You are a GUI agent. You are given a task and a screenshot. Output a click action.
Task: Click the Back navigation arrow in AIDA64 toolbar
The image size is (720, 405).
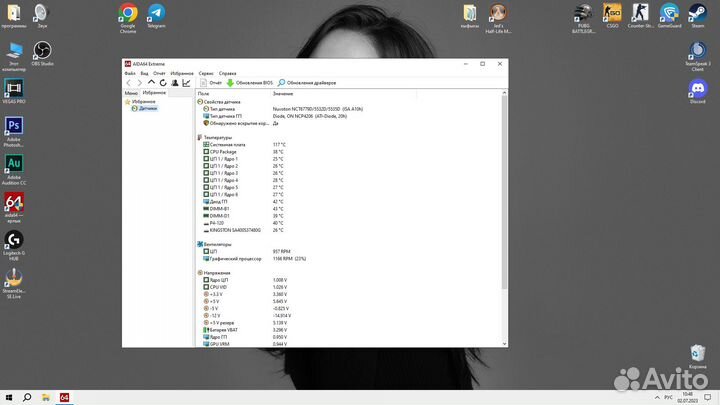(128, 83)
